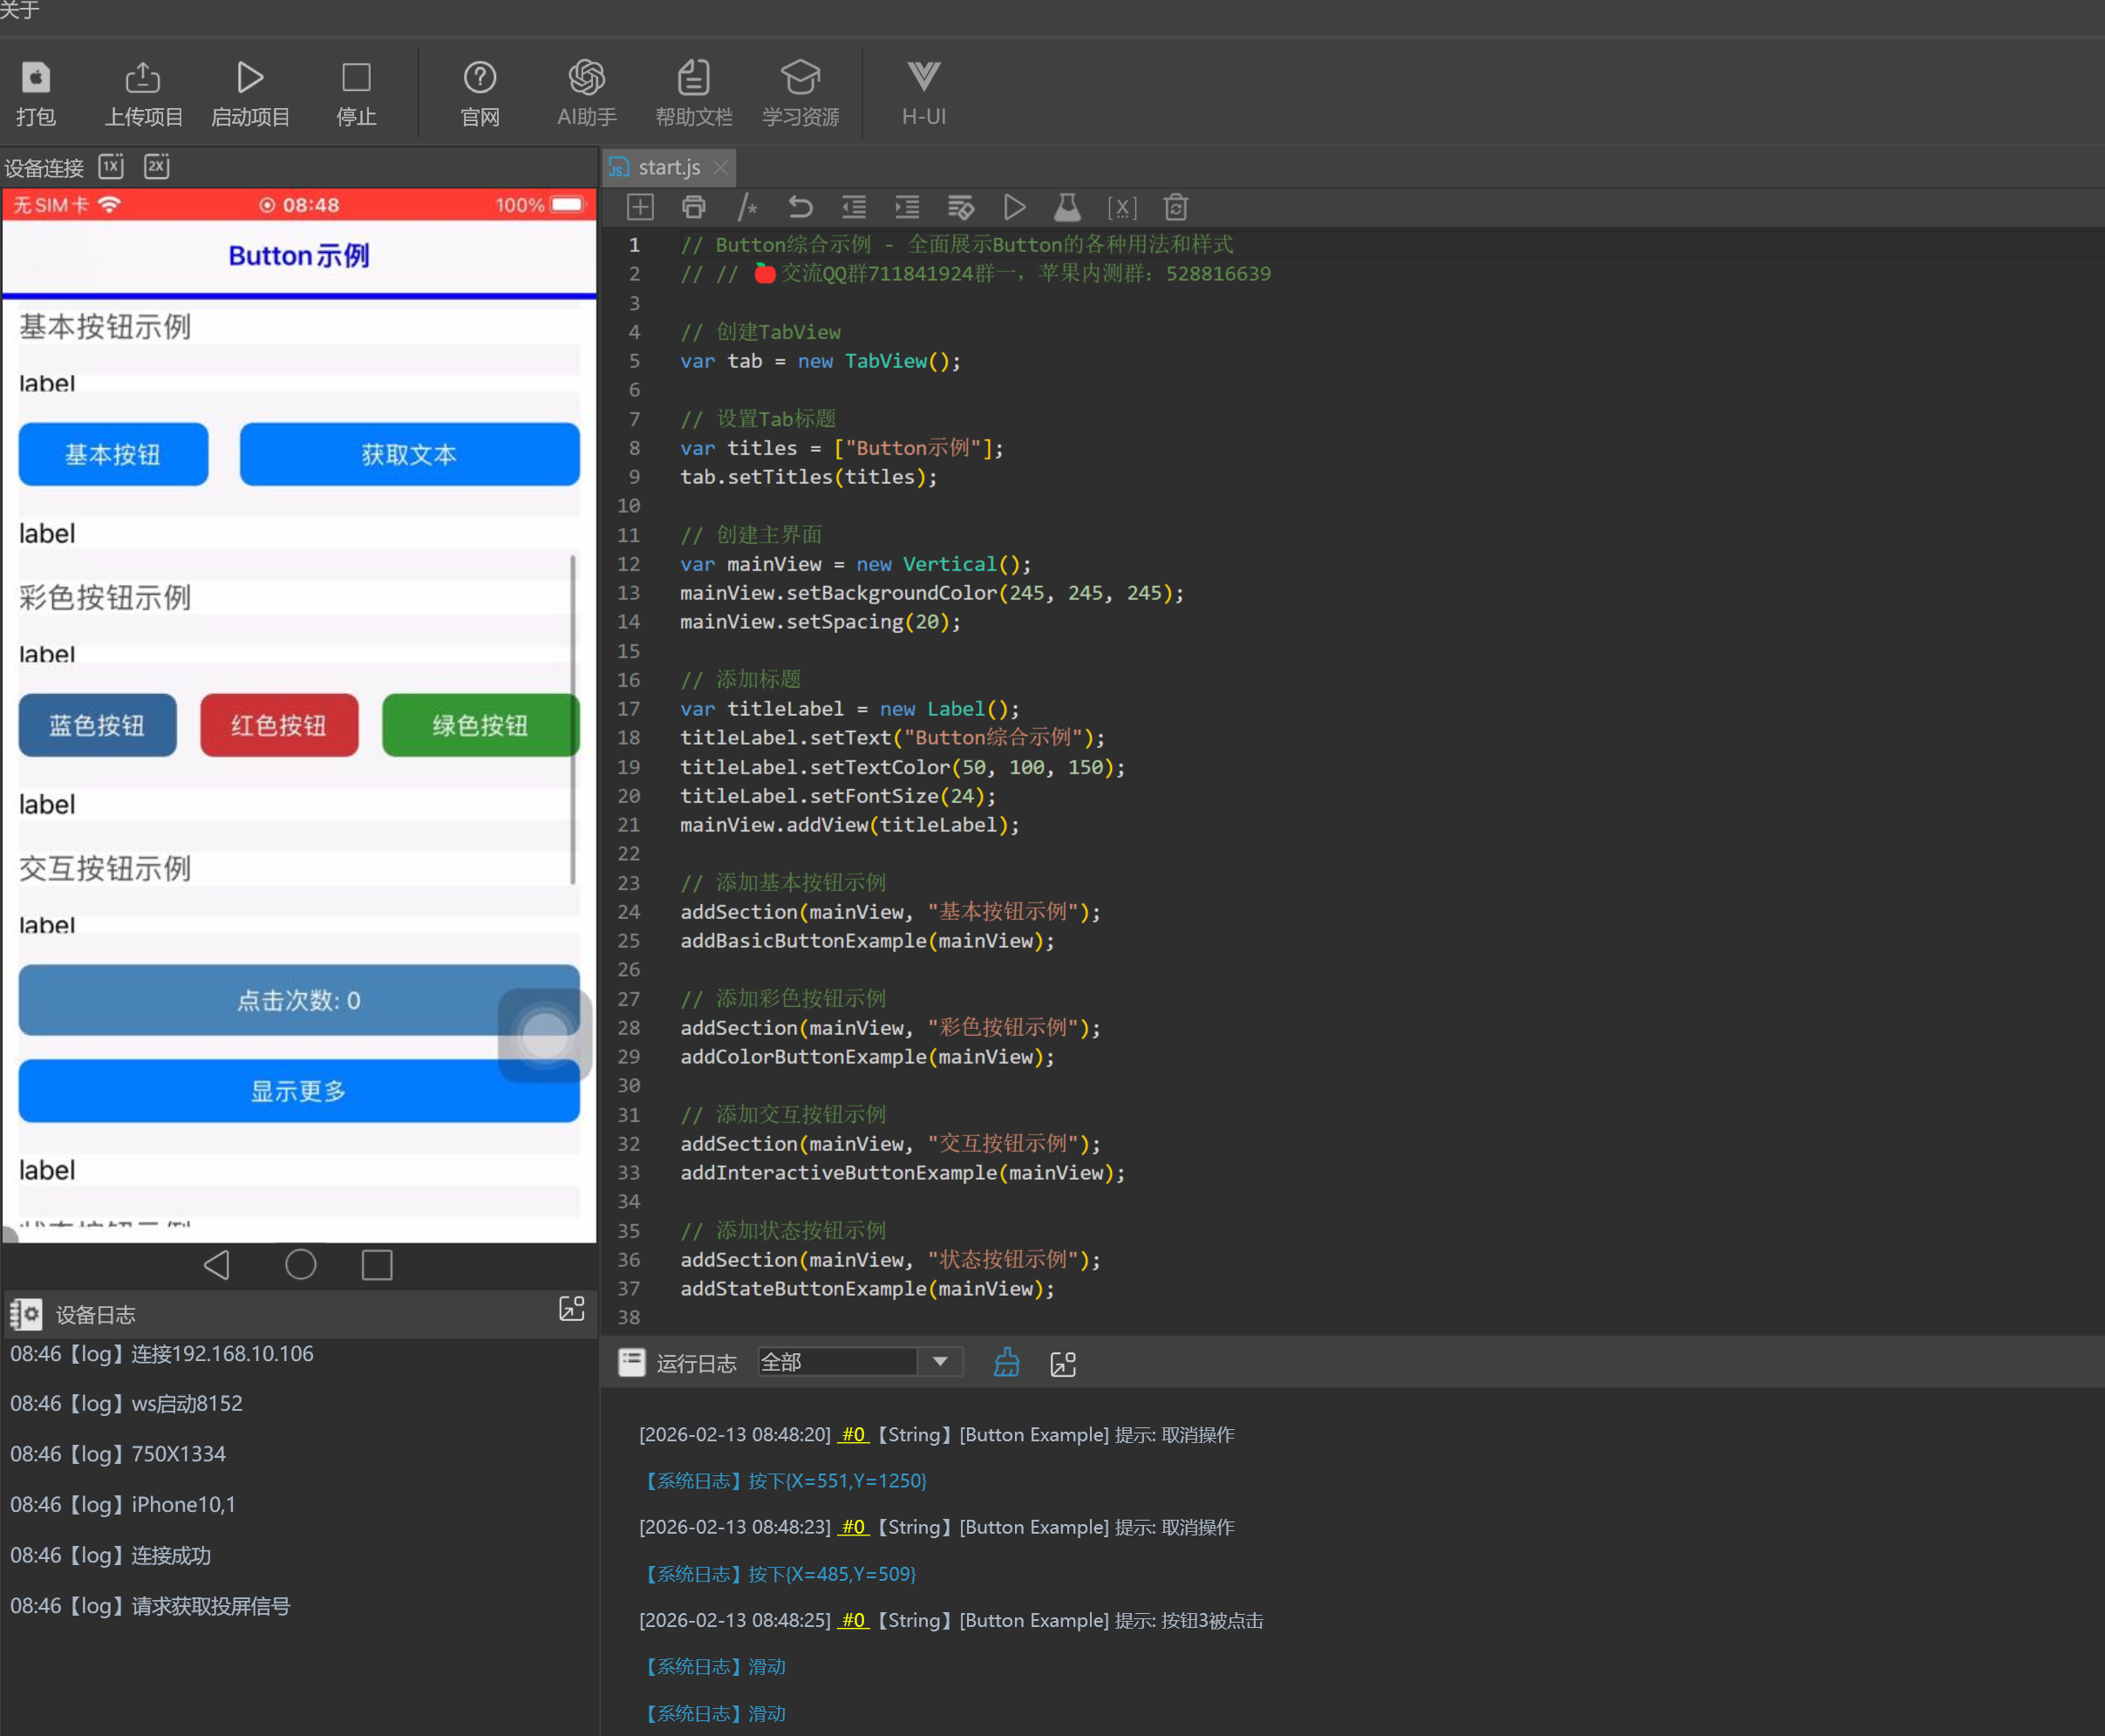Pop out the 设备日志 panel
The height and width of the screenshot is (1736, 2105).
click(x=572, y=1309)
